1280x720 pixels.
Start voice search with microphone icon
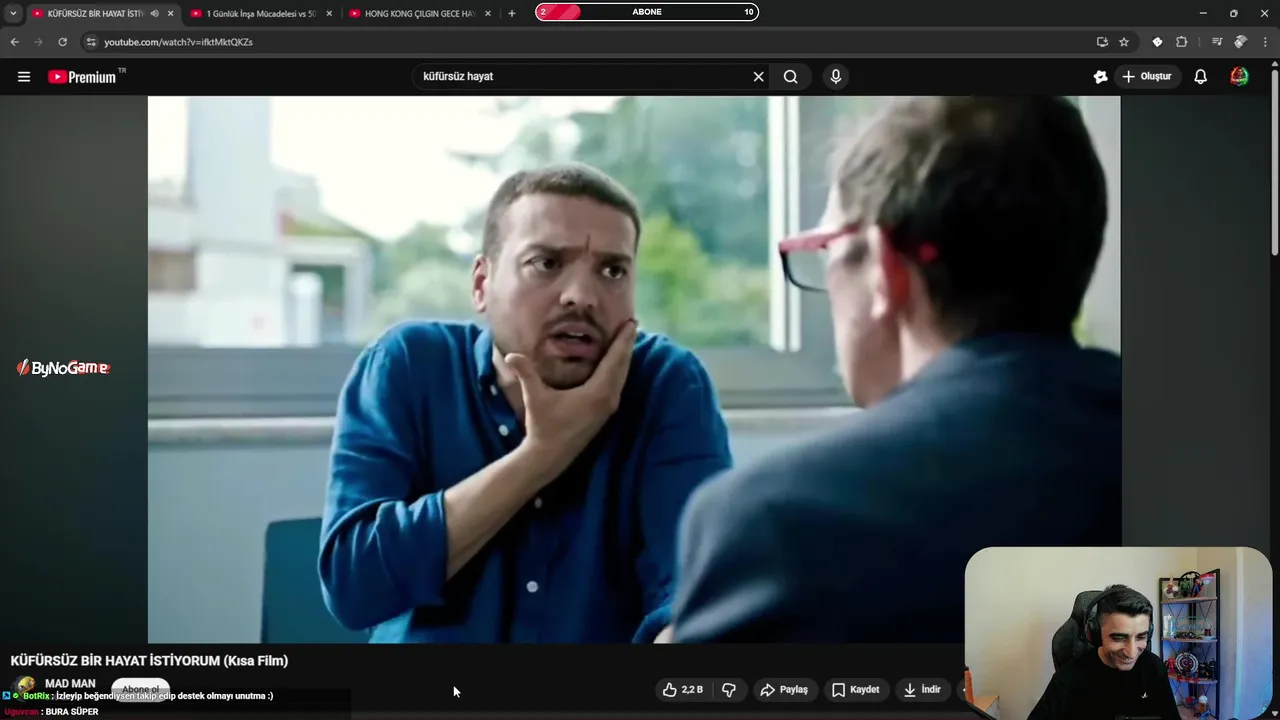(x=836, y=77)
